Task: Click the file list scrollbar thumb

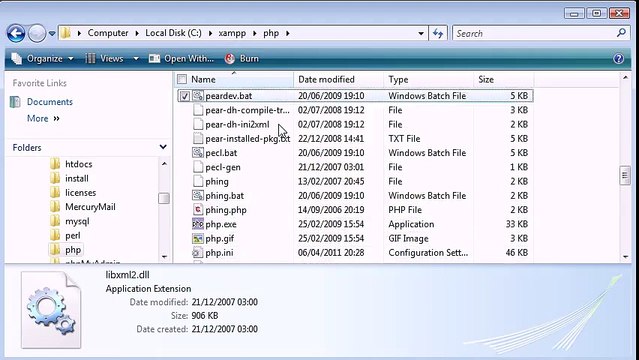Action: (x=625, y=176)
